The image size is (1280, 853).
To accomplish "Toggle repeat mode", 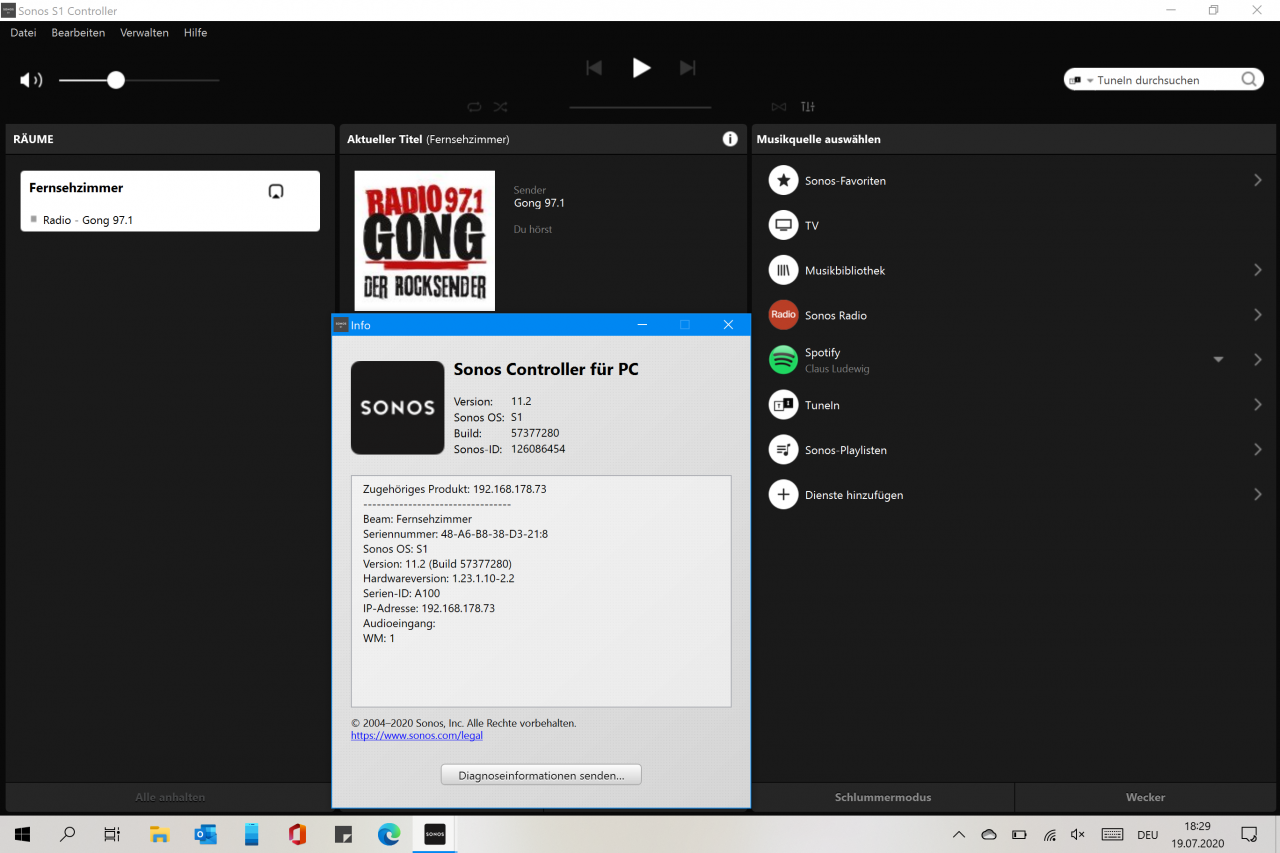I will pos(474,107).
